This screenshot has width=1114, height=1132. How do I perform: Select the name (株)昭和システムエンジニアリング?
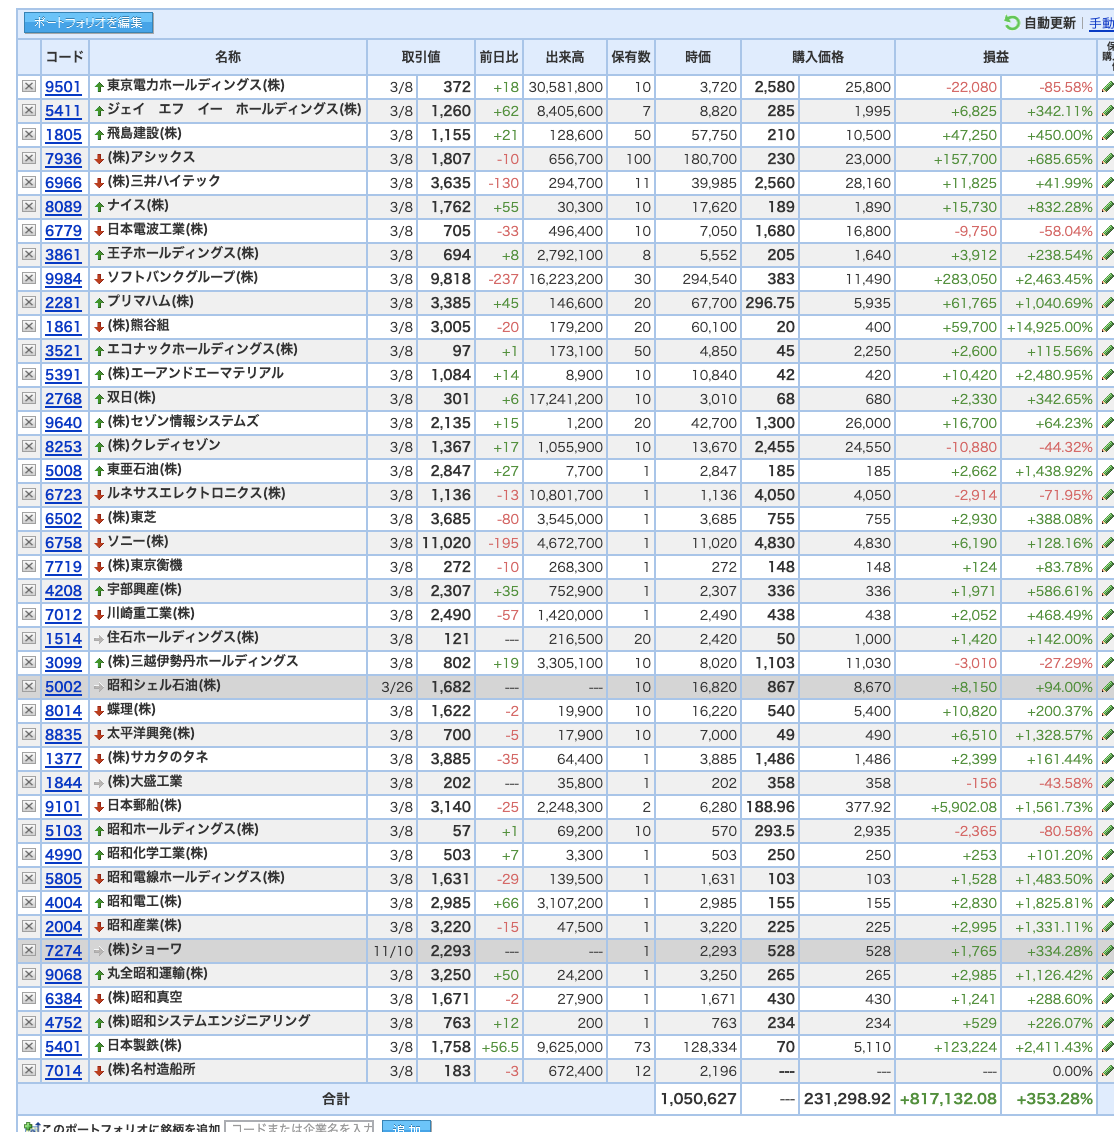pos(208,1021)
